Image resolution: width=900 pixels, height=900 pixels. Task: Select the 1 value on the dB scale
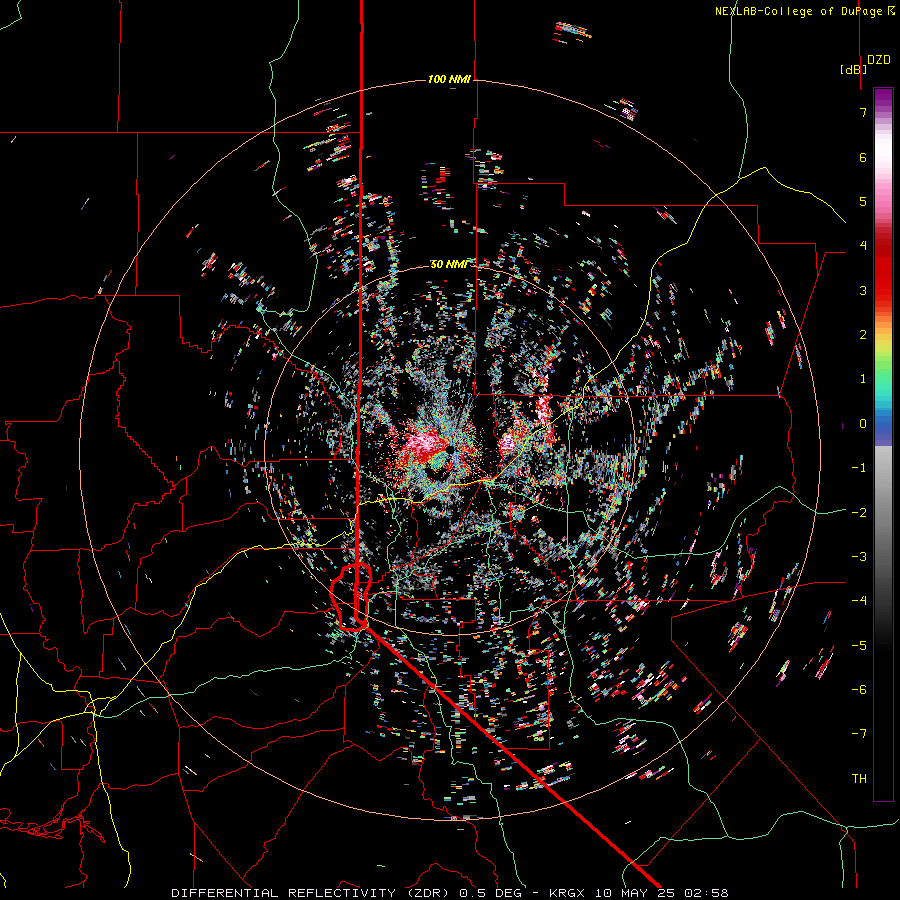863,379
